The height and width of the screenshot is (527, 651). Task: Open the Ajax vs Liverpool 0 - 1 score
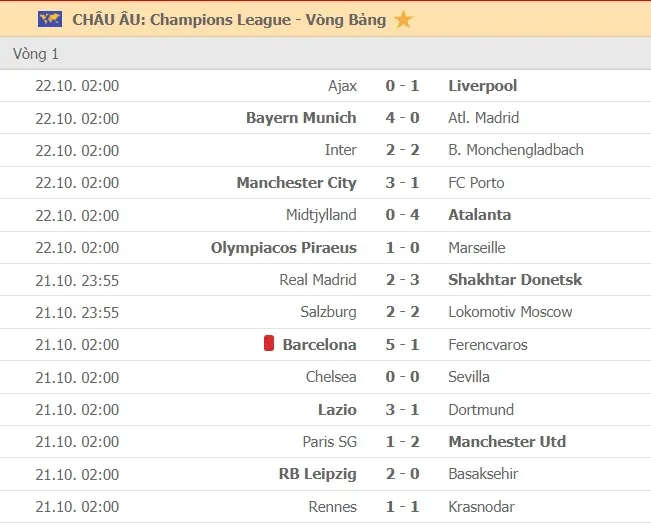tap(402, 86)
